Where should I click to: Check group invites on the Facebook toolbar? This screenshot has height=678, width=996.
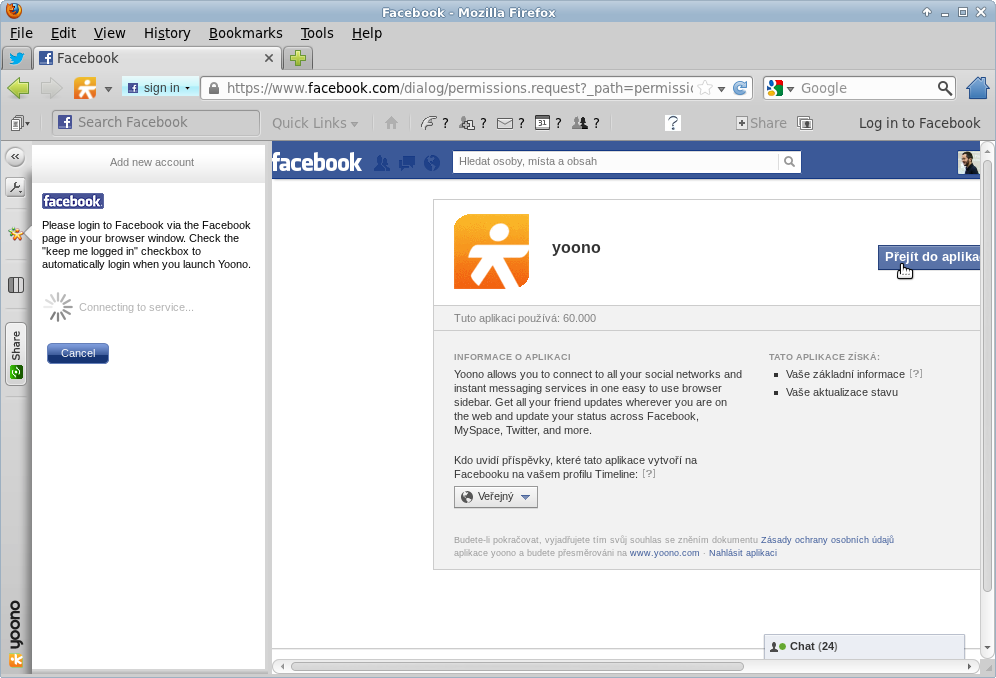pos(586,123)
